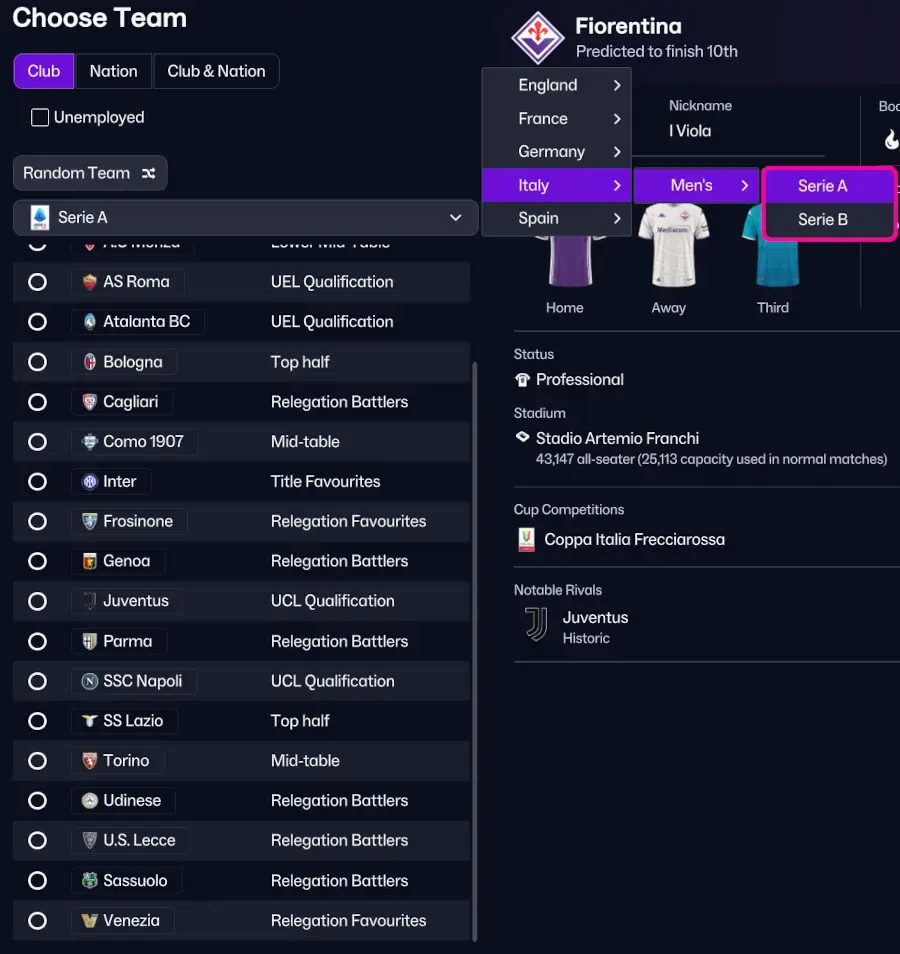This screenshot has width=900, height=954.
Task: Click the Coppa Italia Frecciarossa logo
Action: point(526,540)
